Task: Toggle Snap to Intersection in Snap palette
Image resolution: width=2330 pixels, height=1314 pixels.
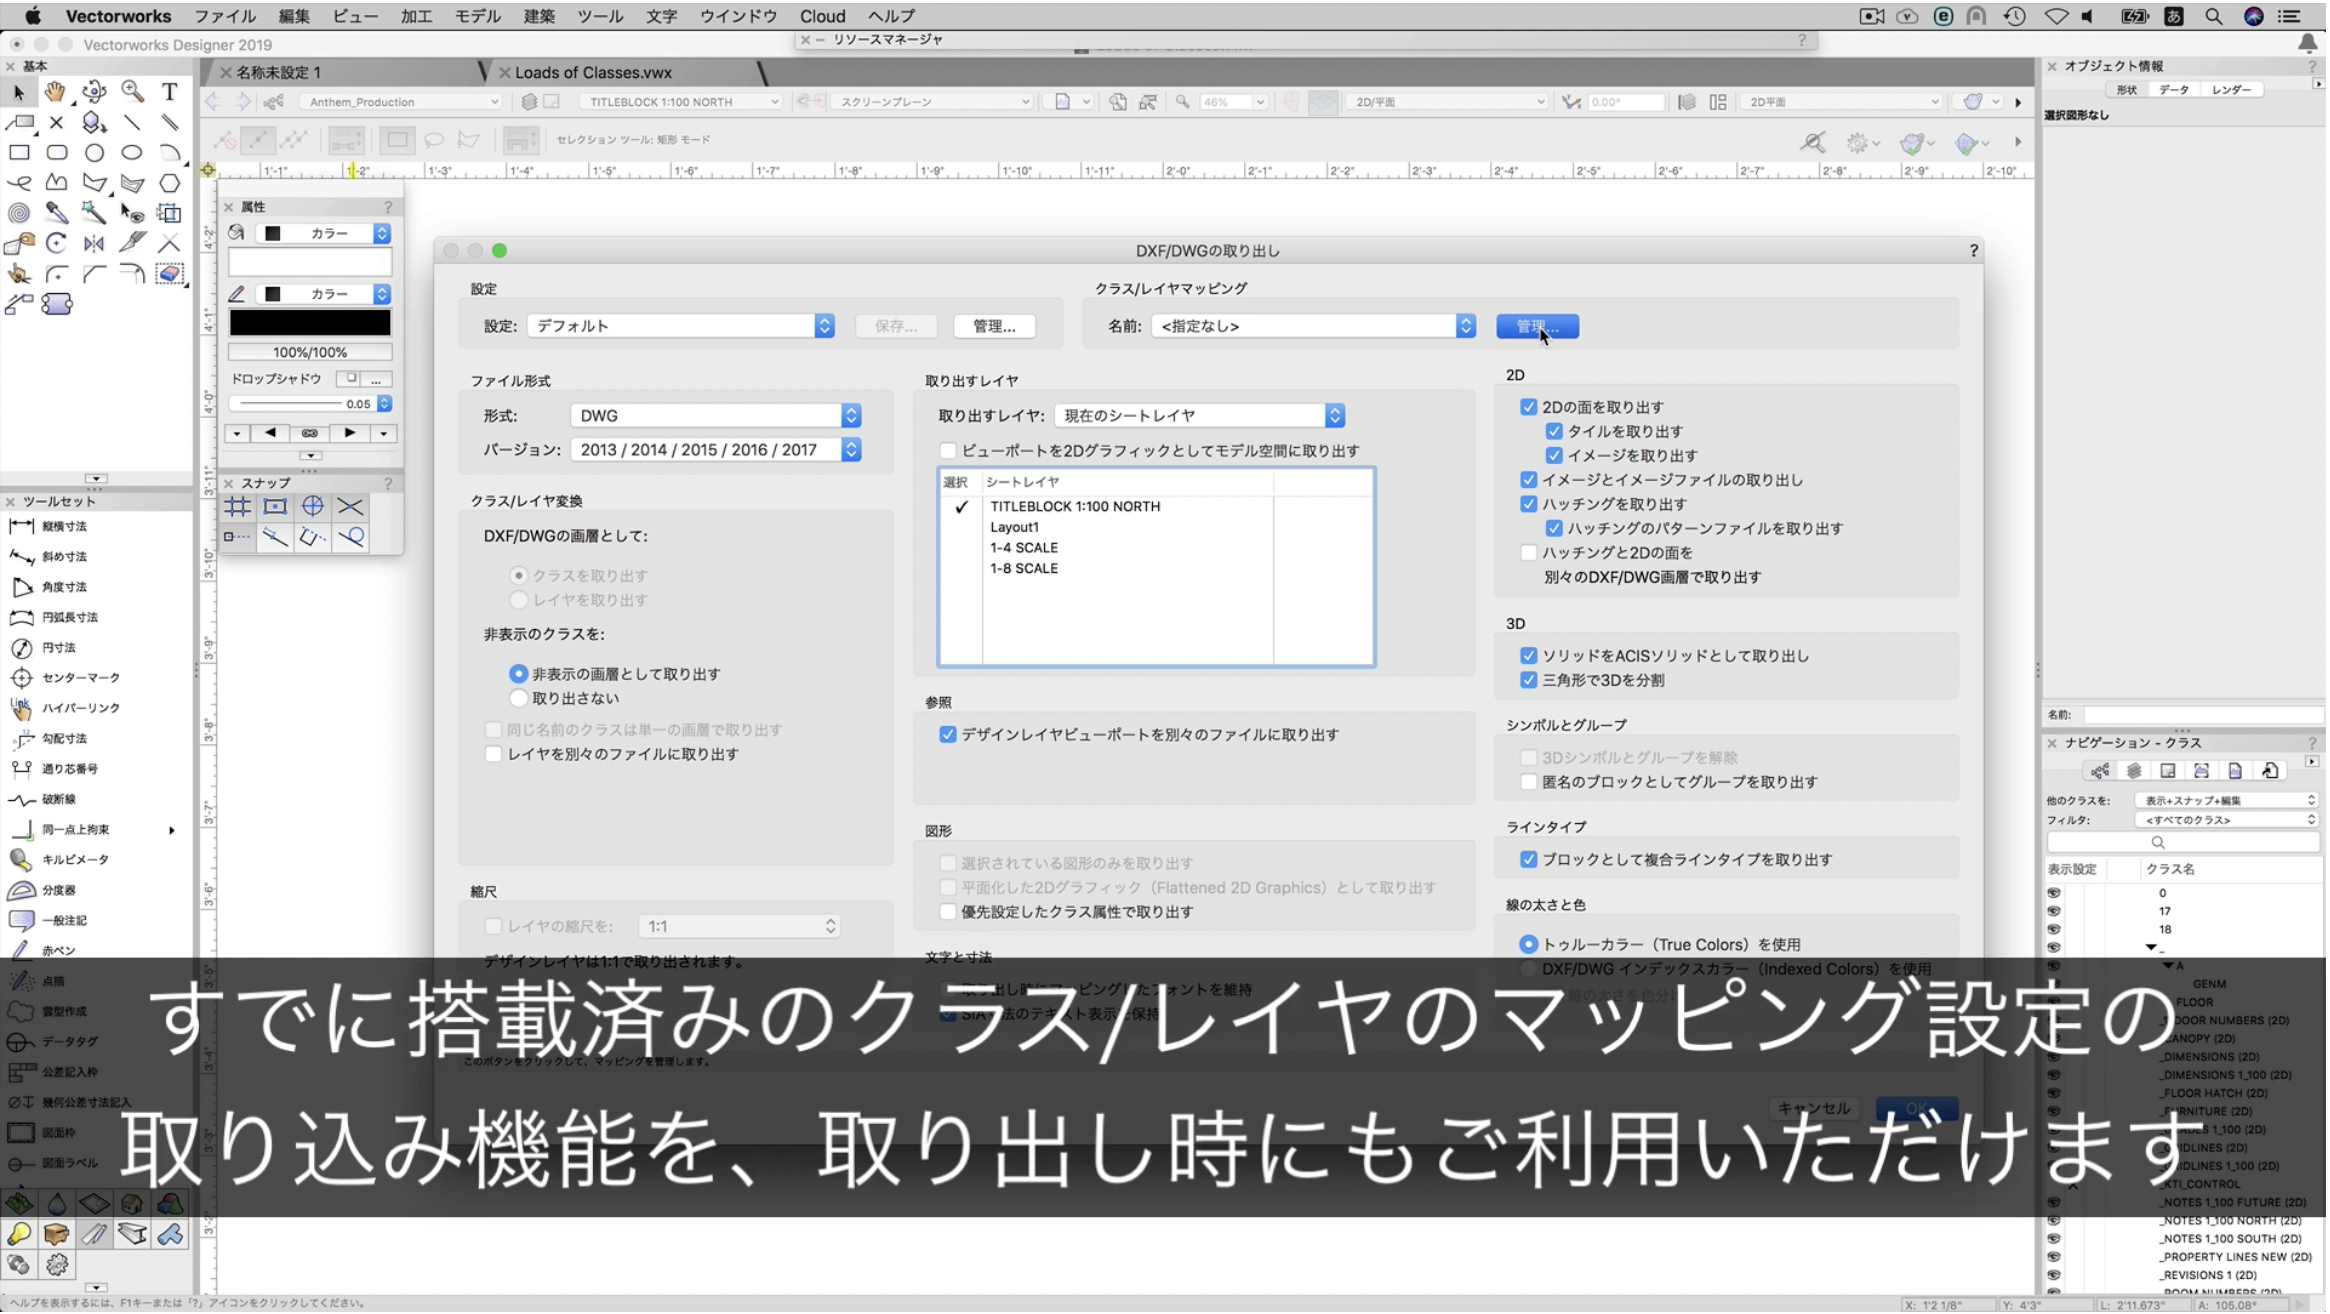Action: (x=351, y=507)
